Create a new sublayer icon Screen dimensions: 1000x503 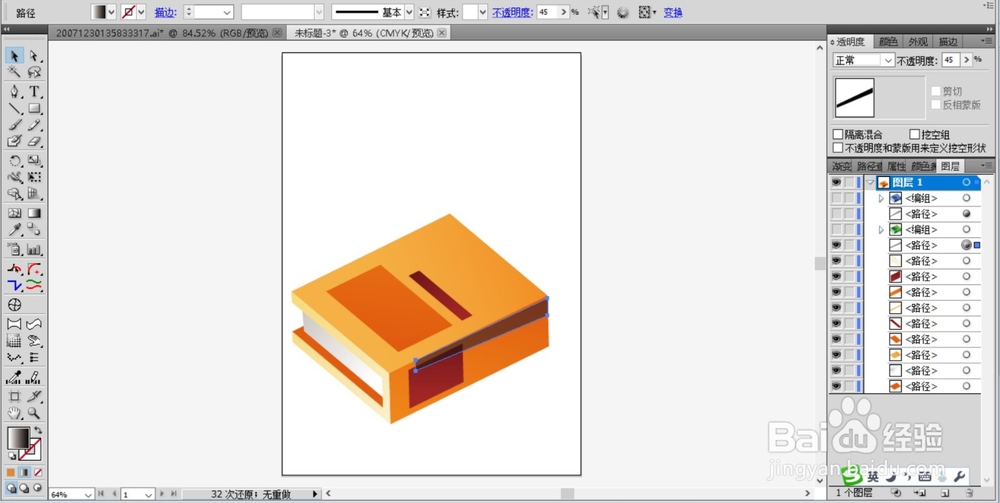[920, 493]
